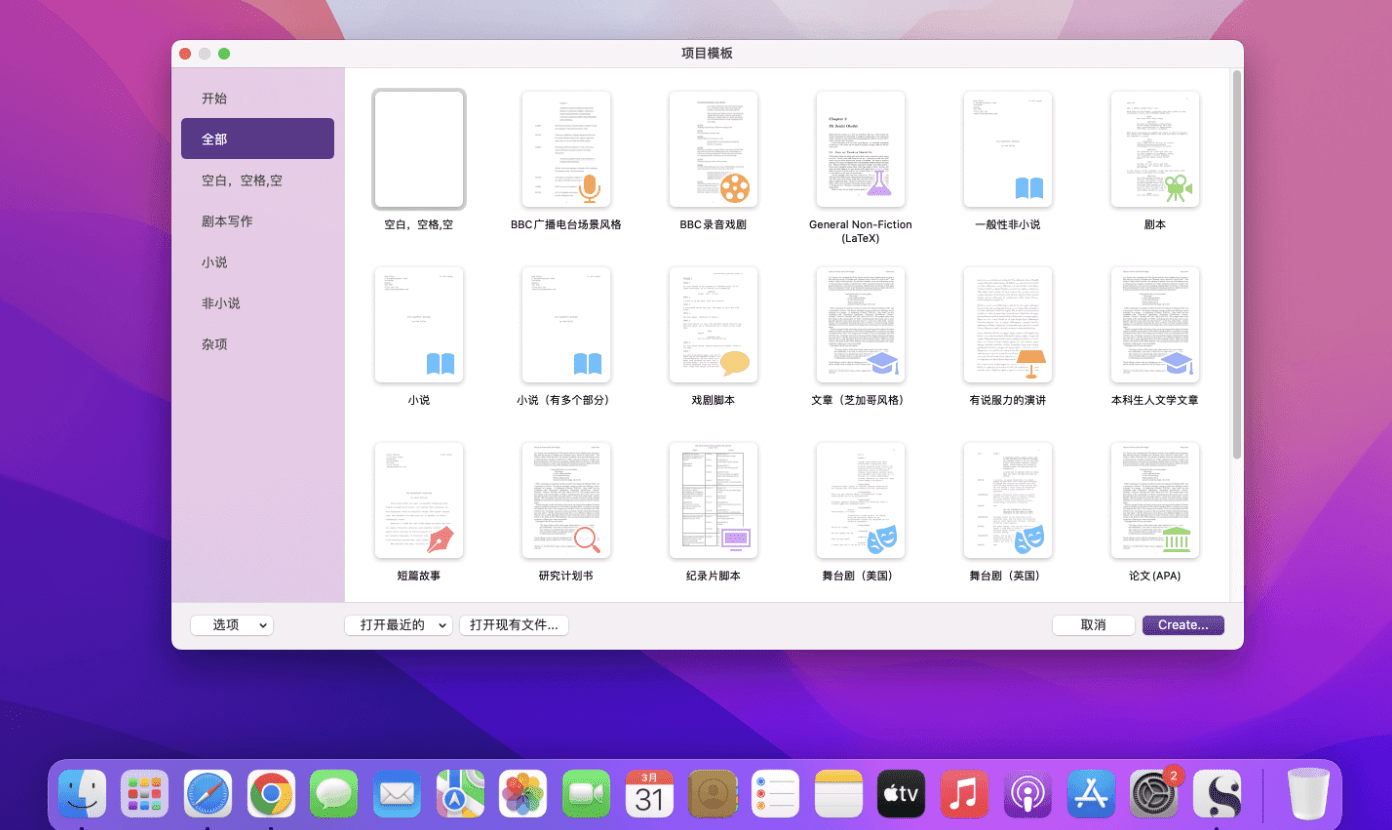This screenshot has width=1392, height=830.
Task: Switch to the 剧本写作 category
Action: 227,221
